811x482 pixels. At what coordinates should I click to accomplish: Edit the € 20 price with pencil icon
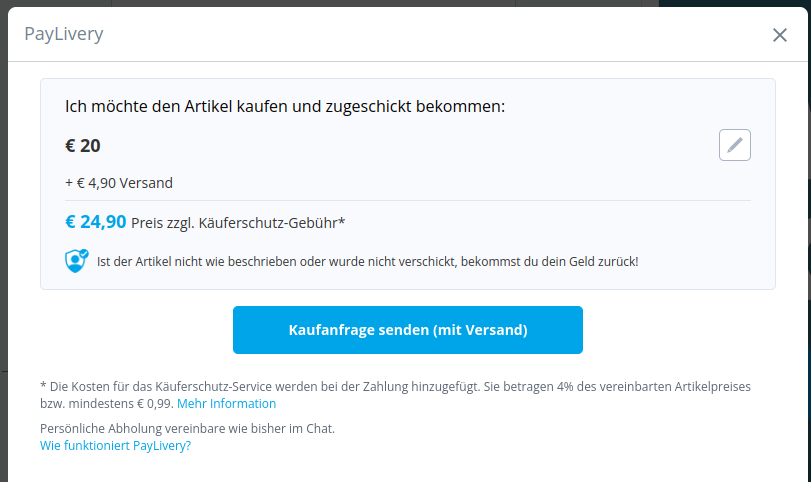[735, 145]
